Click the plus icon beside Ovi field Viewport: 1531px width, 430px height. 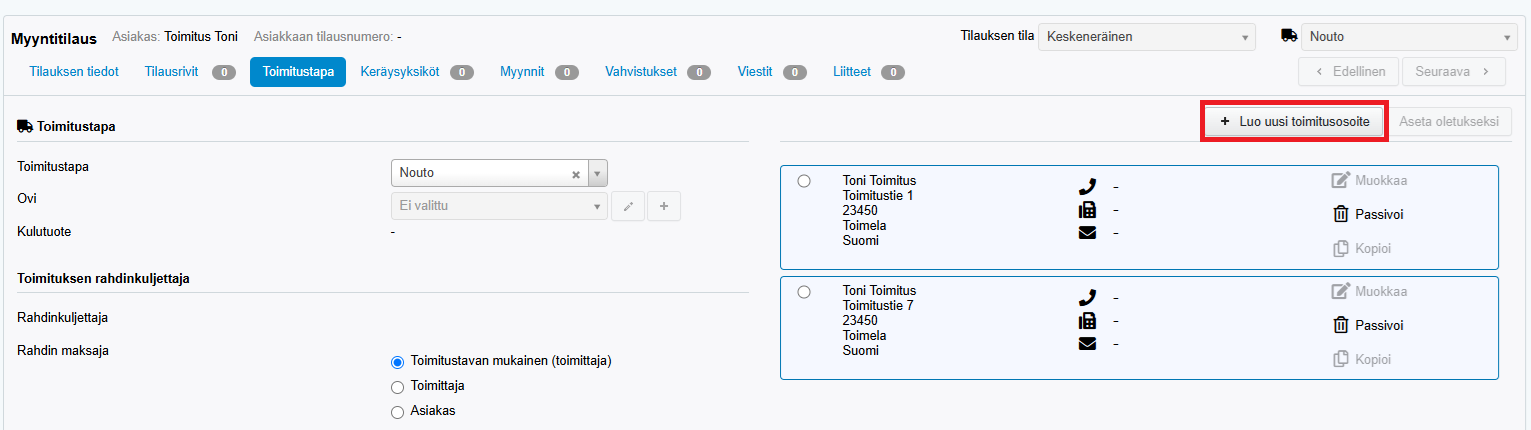[x=664, y=207]
